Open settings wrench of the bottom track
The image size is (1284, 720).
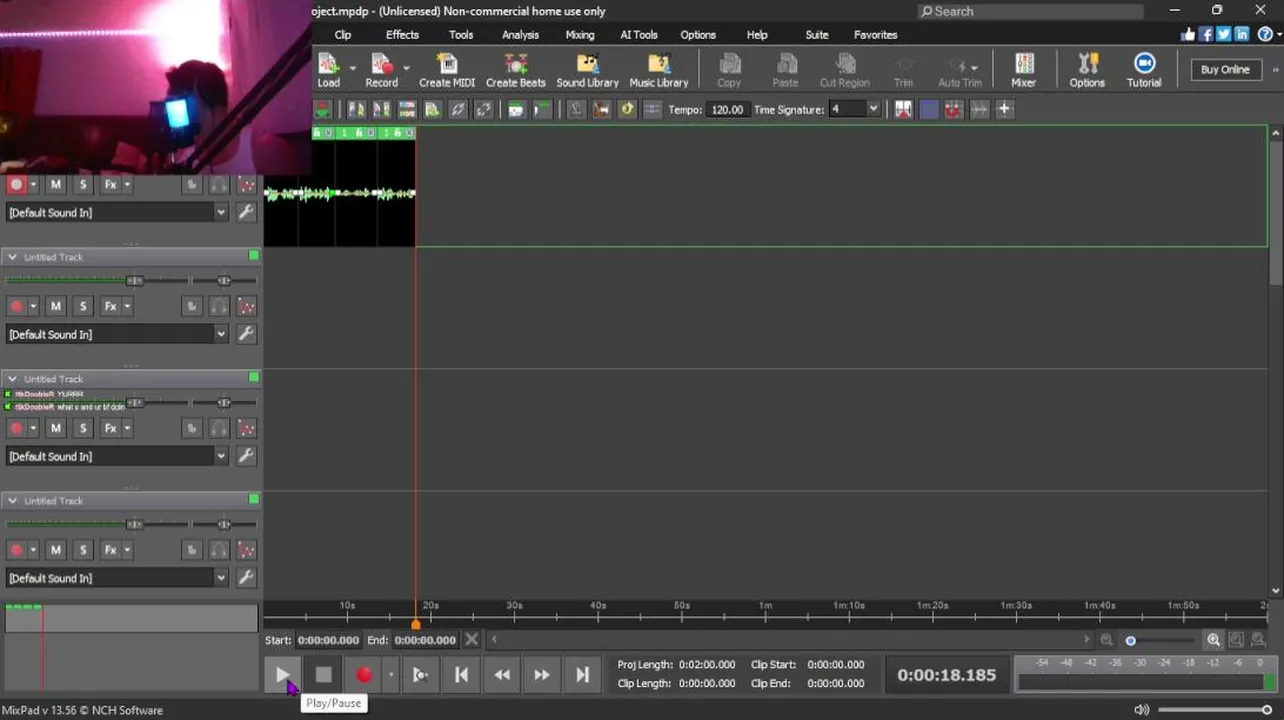(246, 577)
